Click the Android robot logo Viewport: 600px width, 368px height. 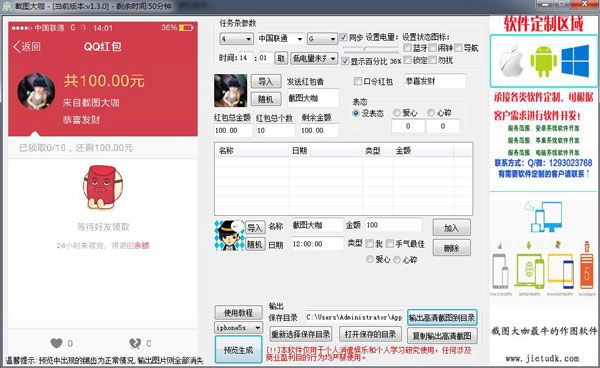[x=543, y=61]
